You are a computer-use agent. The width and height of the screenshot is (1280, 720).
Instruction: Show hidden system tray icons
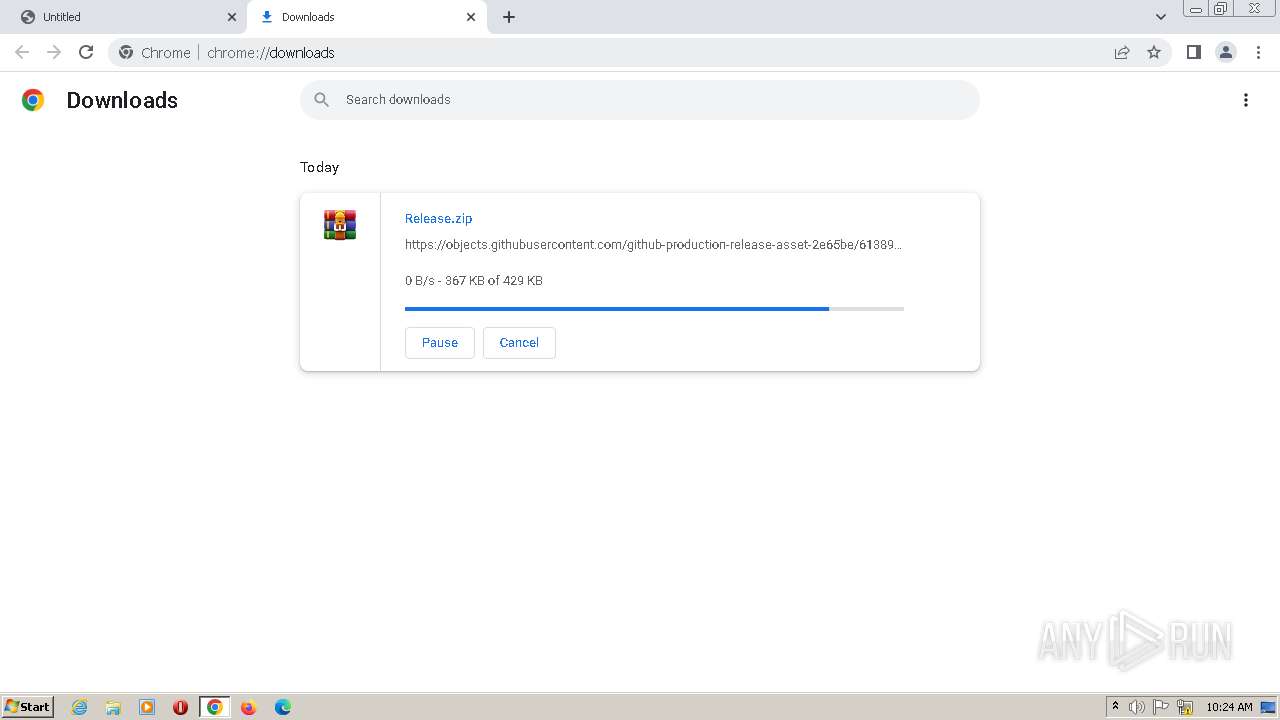click(1115, 706)
